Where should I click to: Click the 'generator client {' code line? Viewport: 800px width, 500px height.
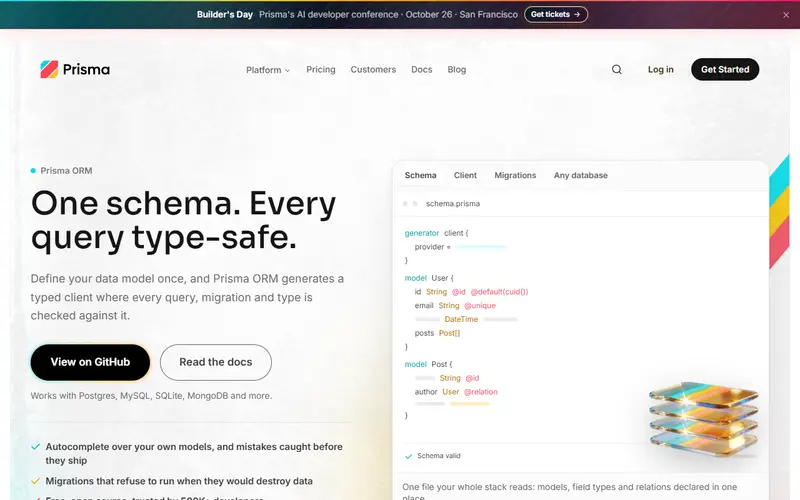(436, 233)
